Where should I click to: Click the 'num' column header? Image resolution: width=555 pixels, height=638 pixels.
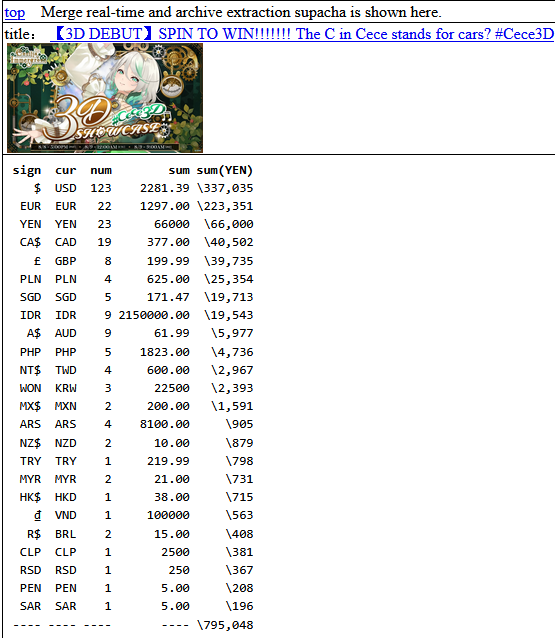coord(101,170)
